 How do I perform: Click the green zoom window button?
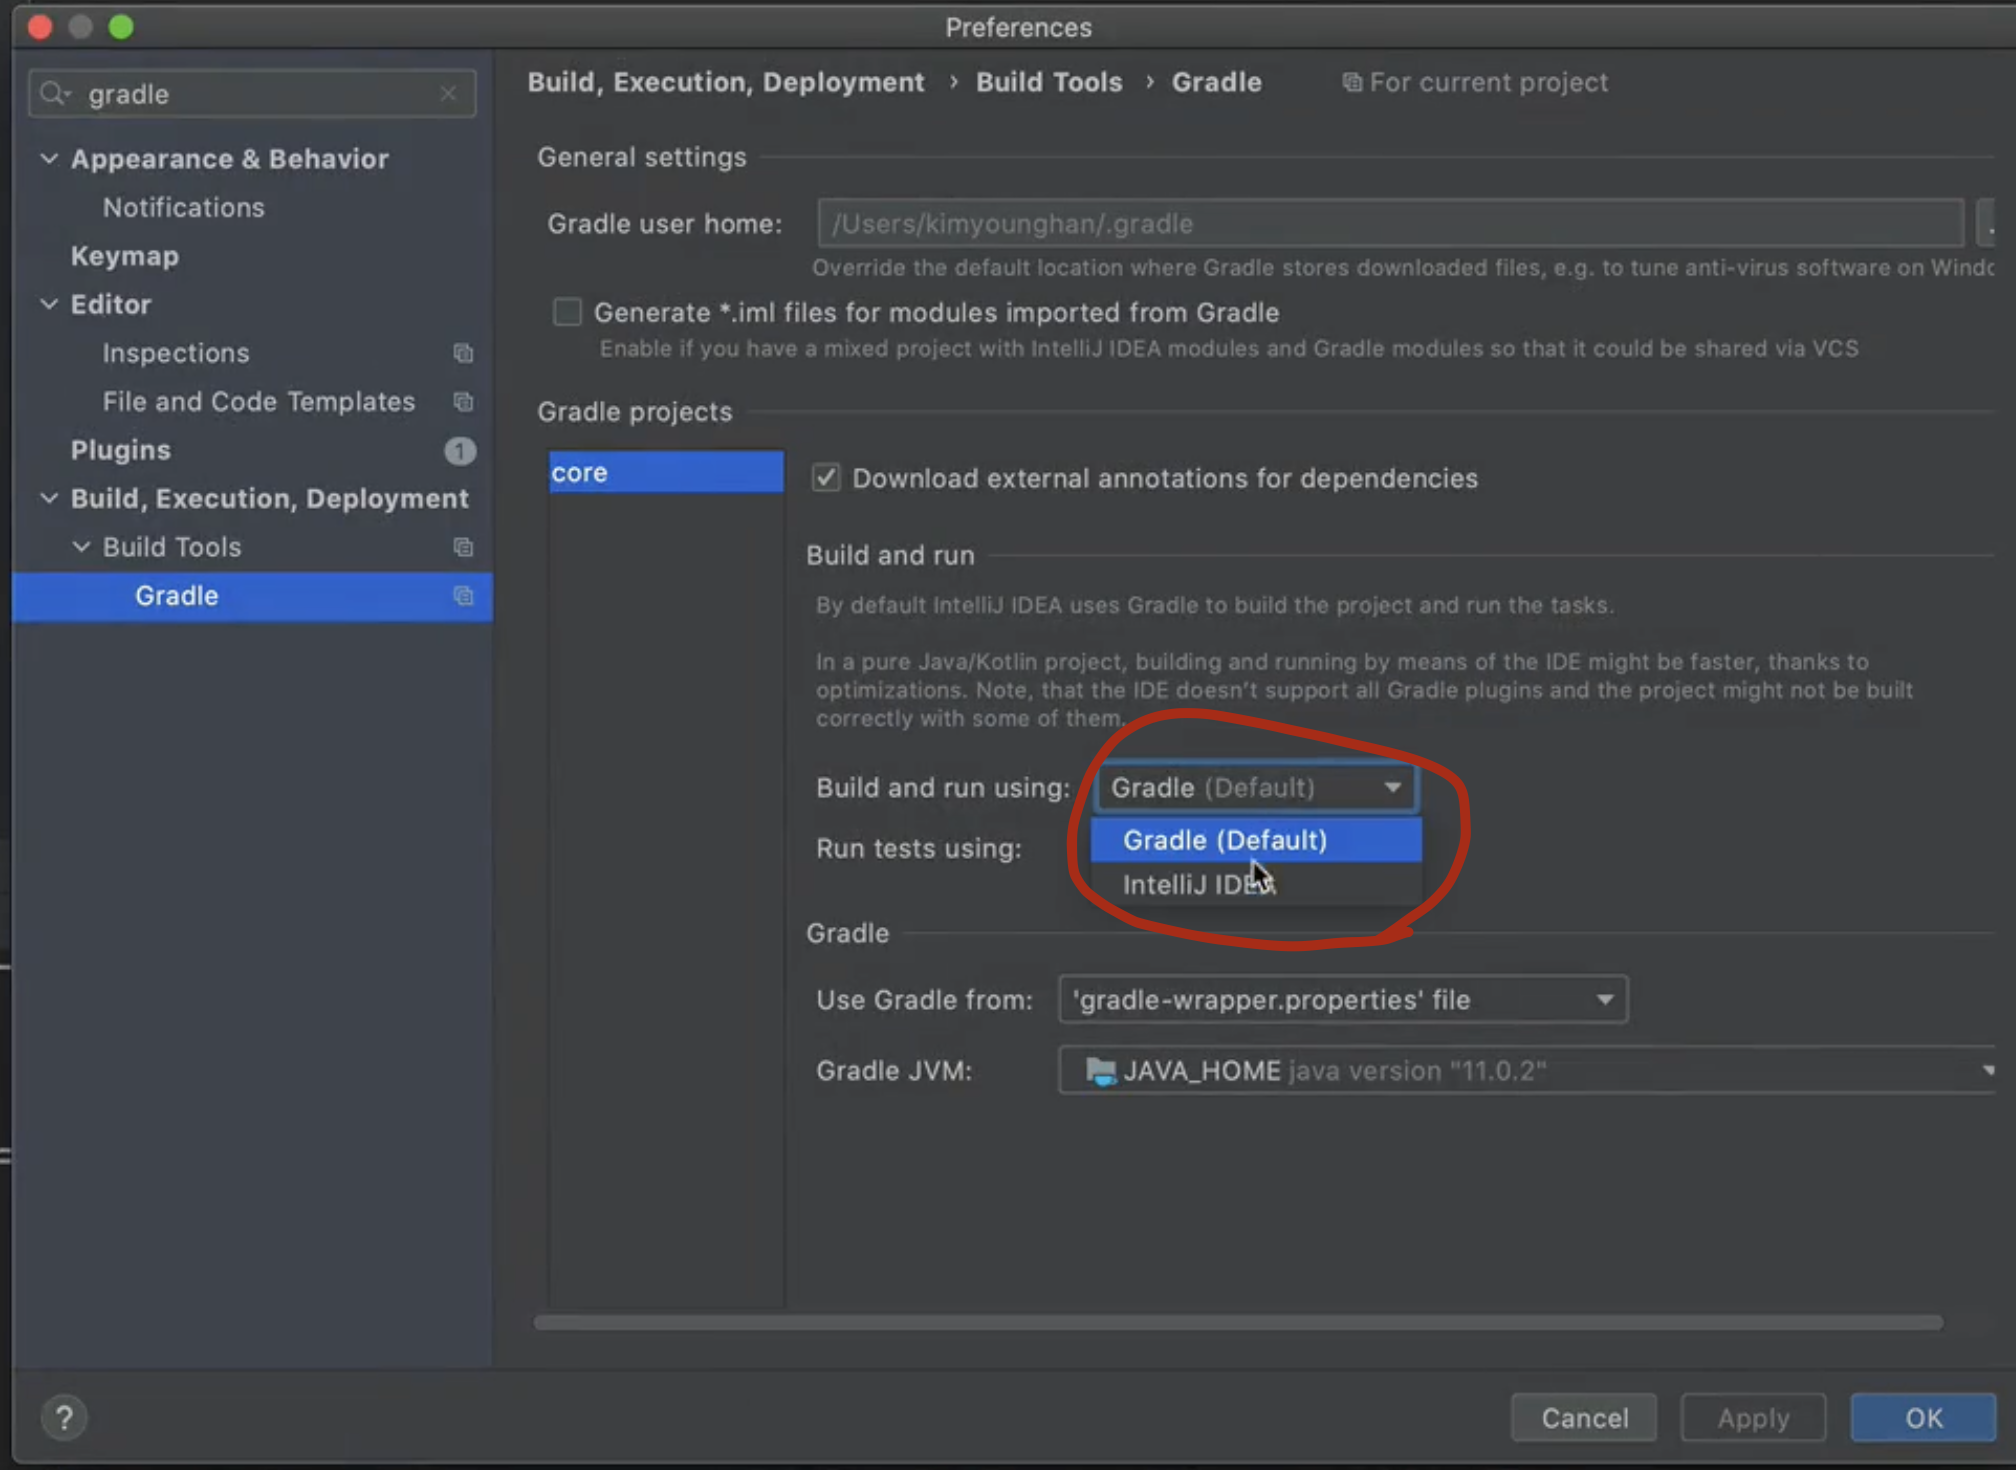point(121,27)
